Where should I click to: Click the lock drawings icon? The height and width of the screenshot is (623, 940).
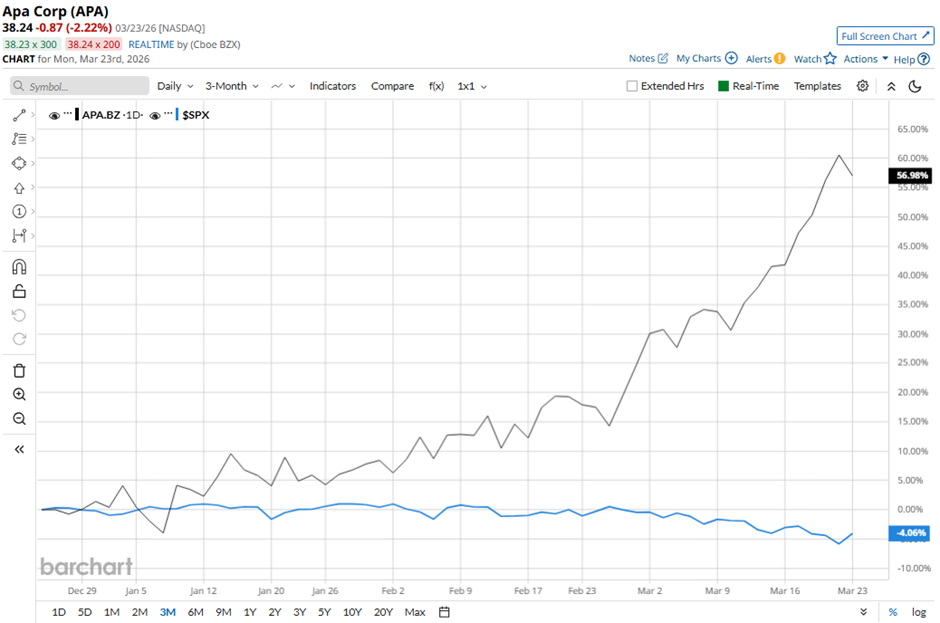pos(18,291)
